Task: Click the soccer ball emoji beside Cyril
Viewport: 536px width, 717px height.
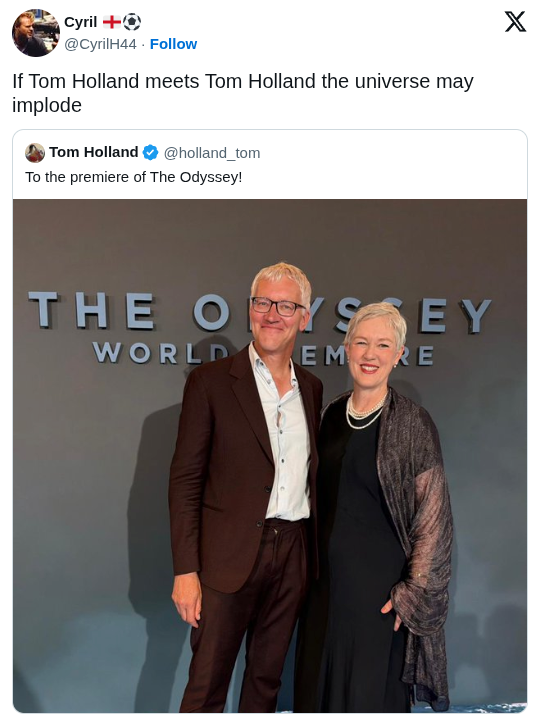Action: coord(132,21)
